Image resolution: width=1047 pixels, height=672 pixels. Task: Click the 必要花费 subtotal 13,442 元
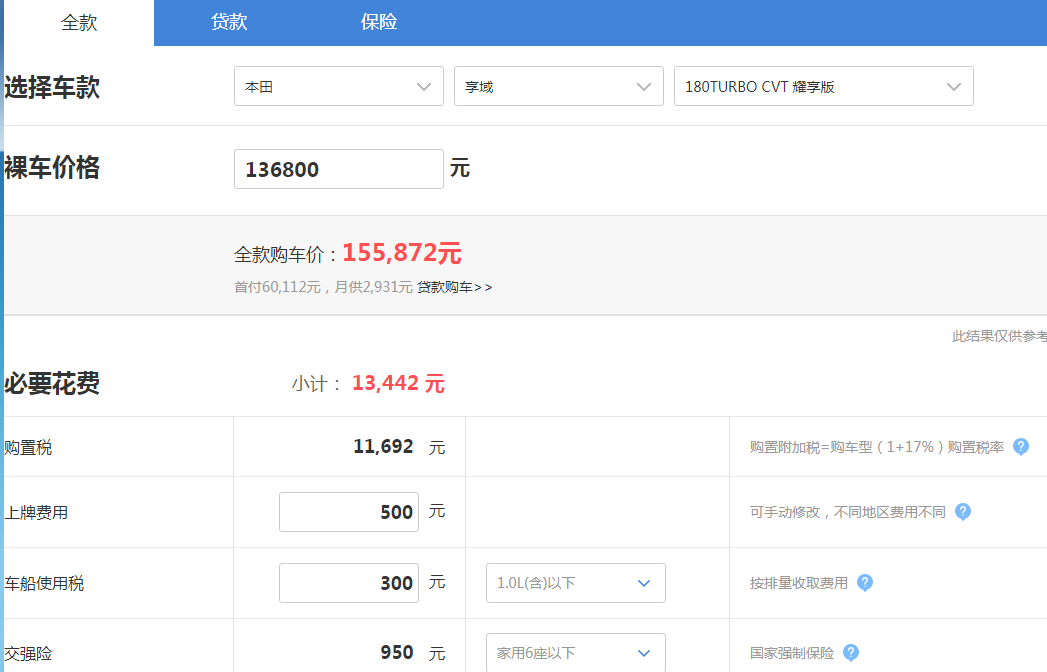point(398,383)
